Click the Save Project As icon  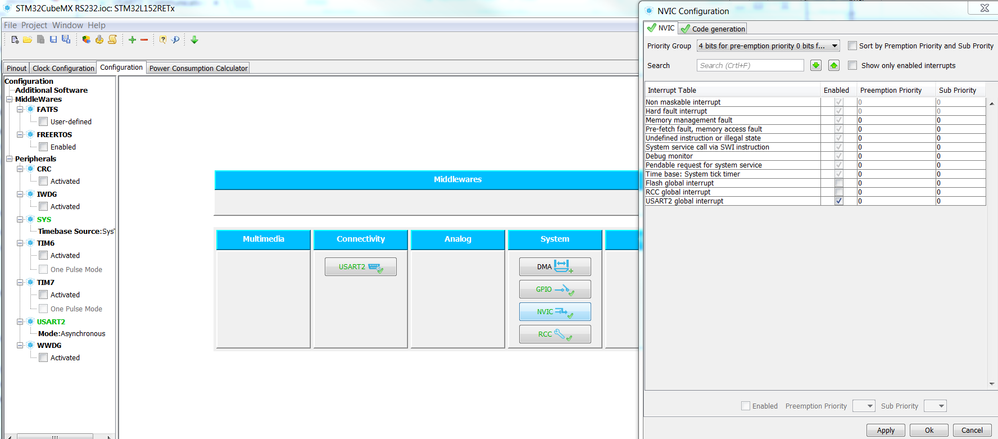tap(66, 39)
